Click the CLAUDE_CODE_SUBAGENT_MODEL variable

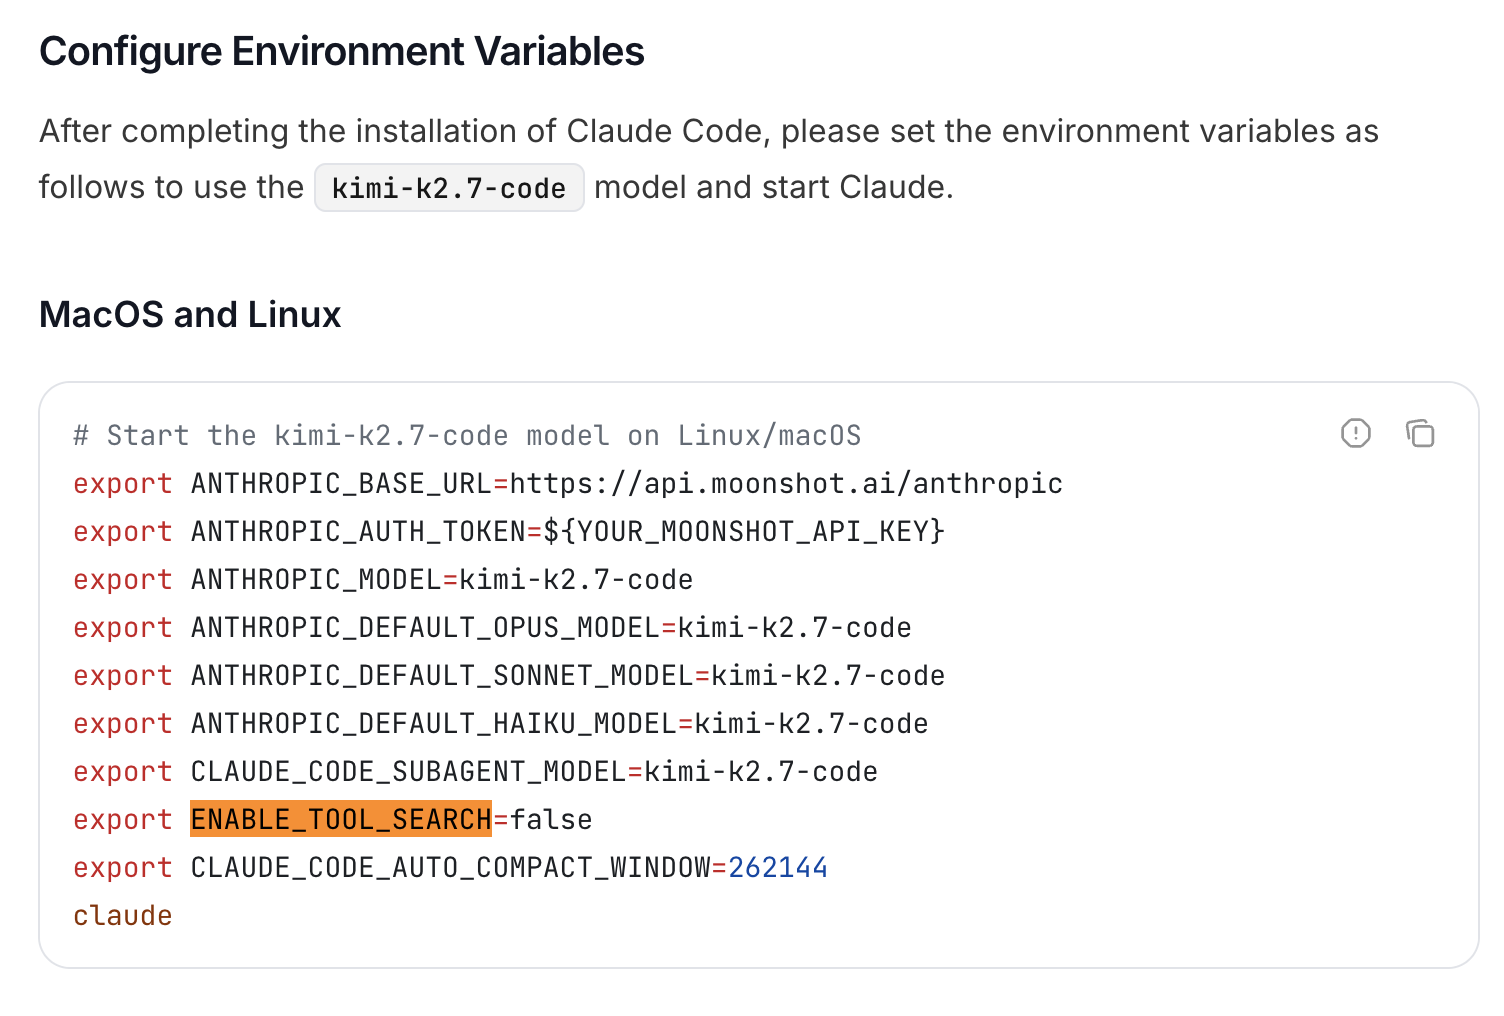tap(409, 772)
